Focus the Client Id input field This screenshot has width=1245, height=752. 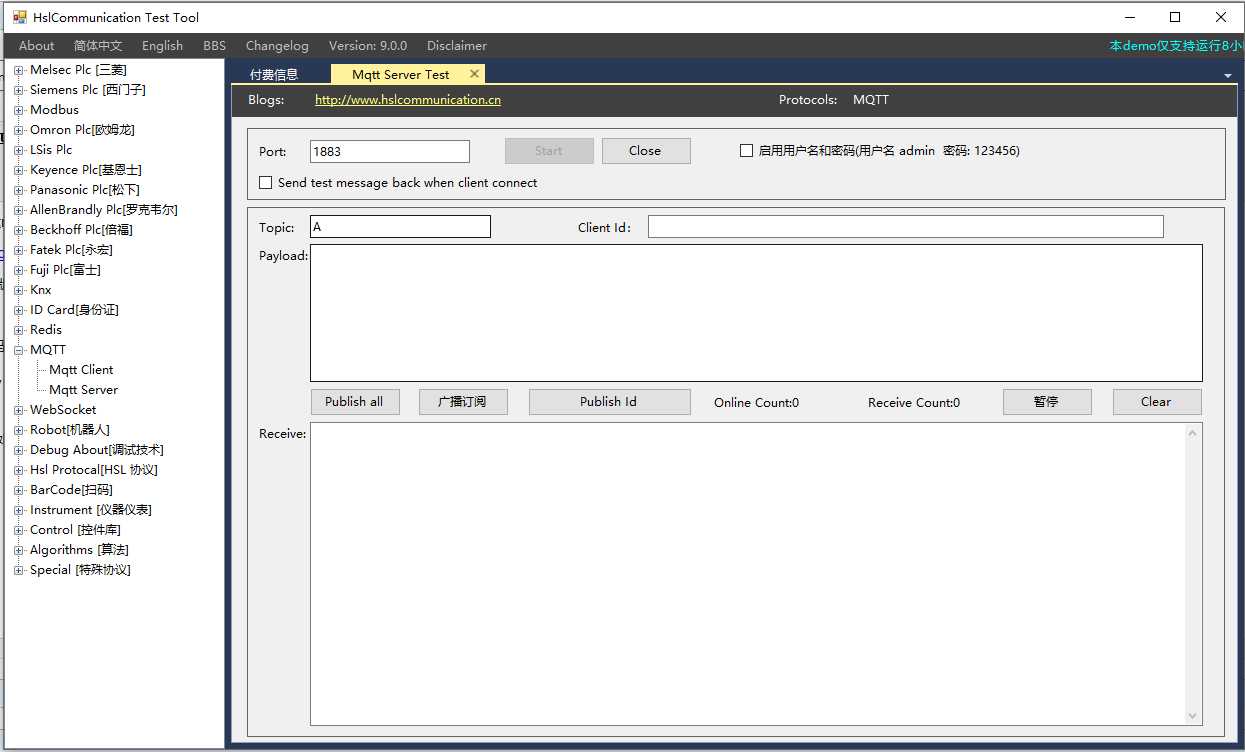(906, 227)
